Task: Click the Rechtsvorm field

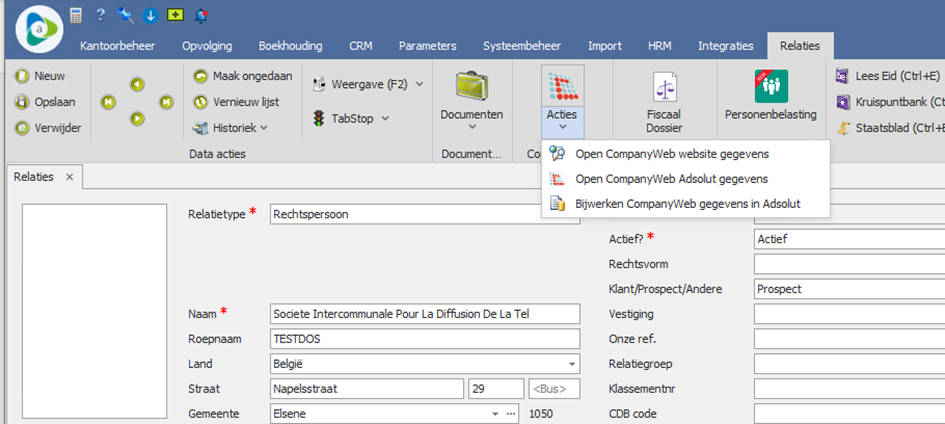Action: 849,264
